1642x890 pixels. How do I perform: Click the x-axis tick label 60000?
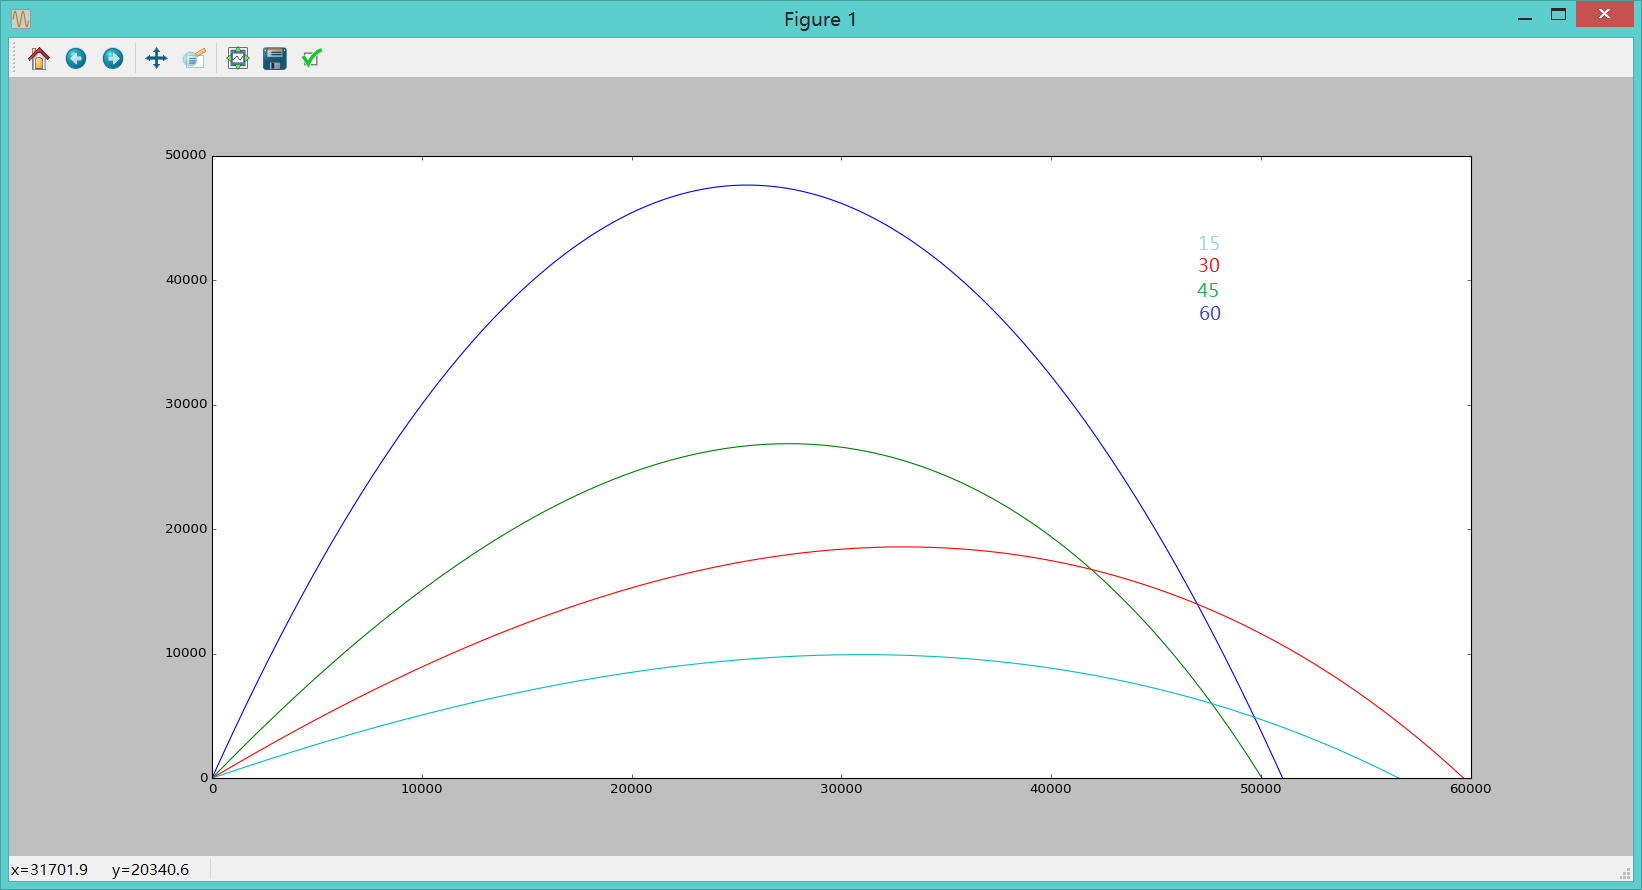1471,789
